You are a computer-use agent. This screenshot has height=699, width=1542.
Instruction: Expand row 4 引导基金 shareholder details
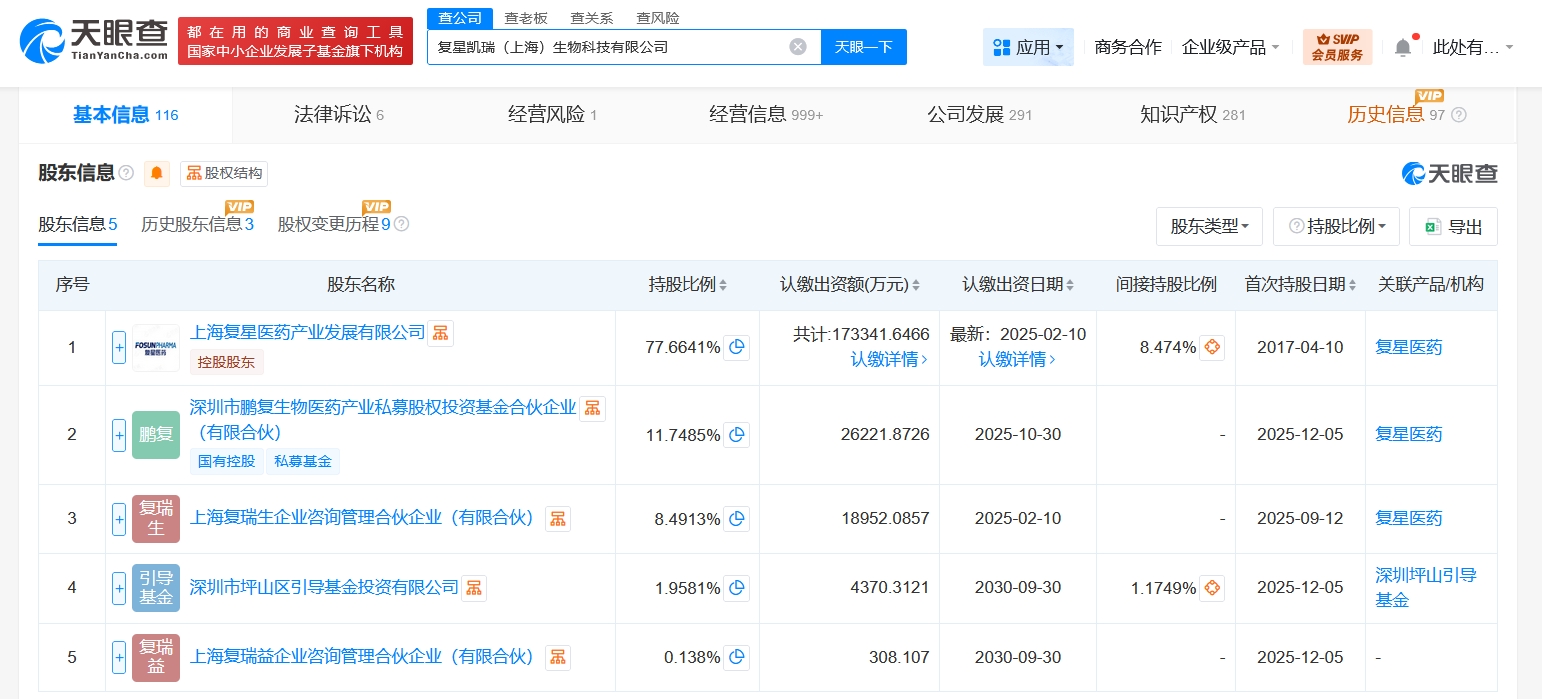click(x=119, y=588)
